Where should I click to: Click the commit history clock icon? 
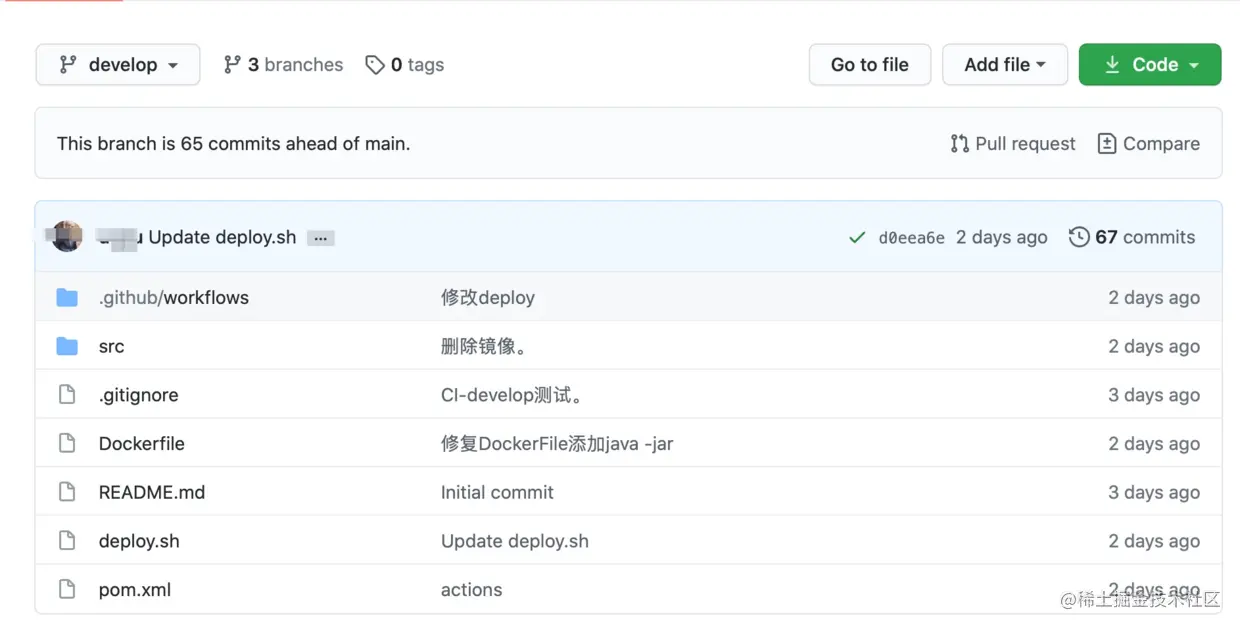coord(1079,237)
